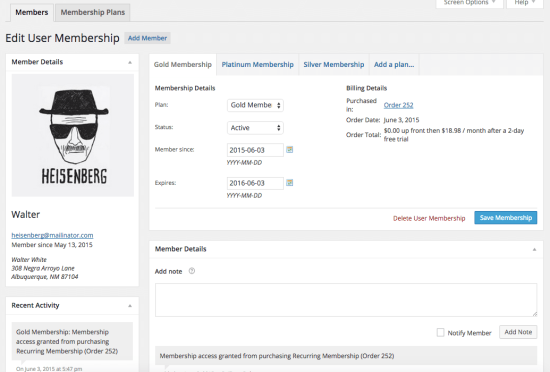Open the Expires date calendar picker
This screenshot has width=550, height=372.
pyautogui.click(x=289, y=183)
